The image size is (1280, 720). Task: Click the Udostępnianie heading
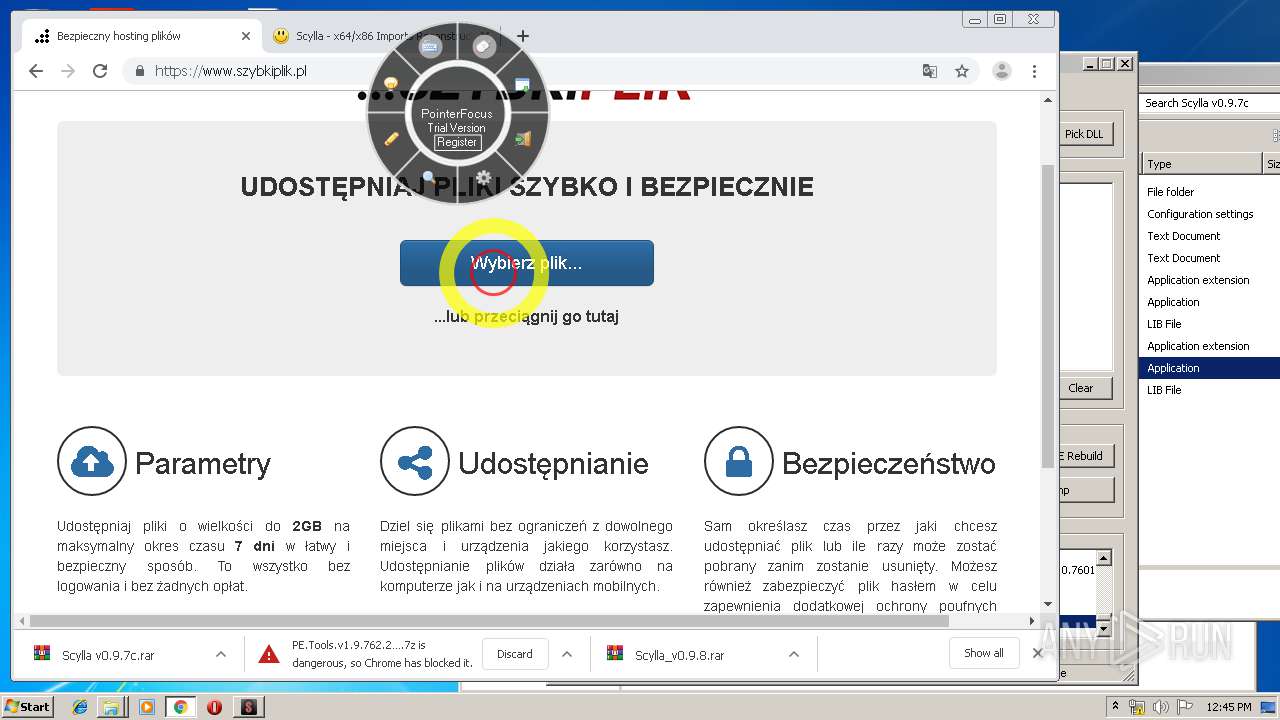pyautogui.click(x=553, y=464)
